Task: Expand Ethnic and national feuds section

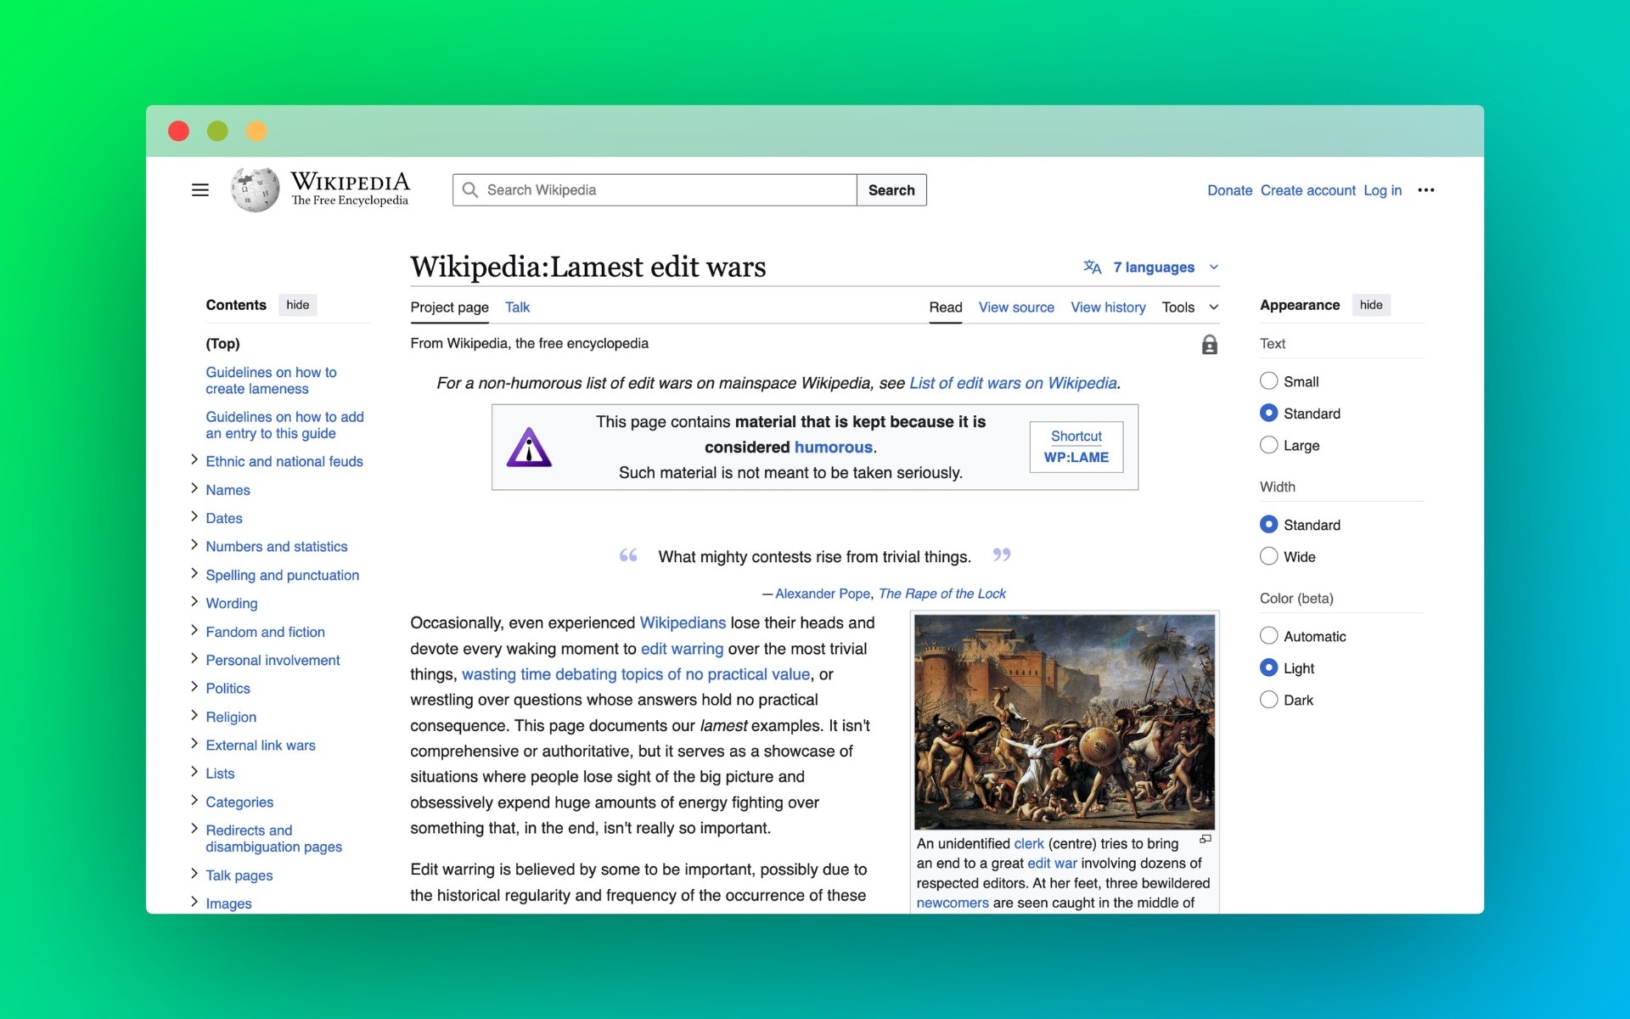Action: click(194, 460)
